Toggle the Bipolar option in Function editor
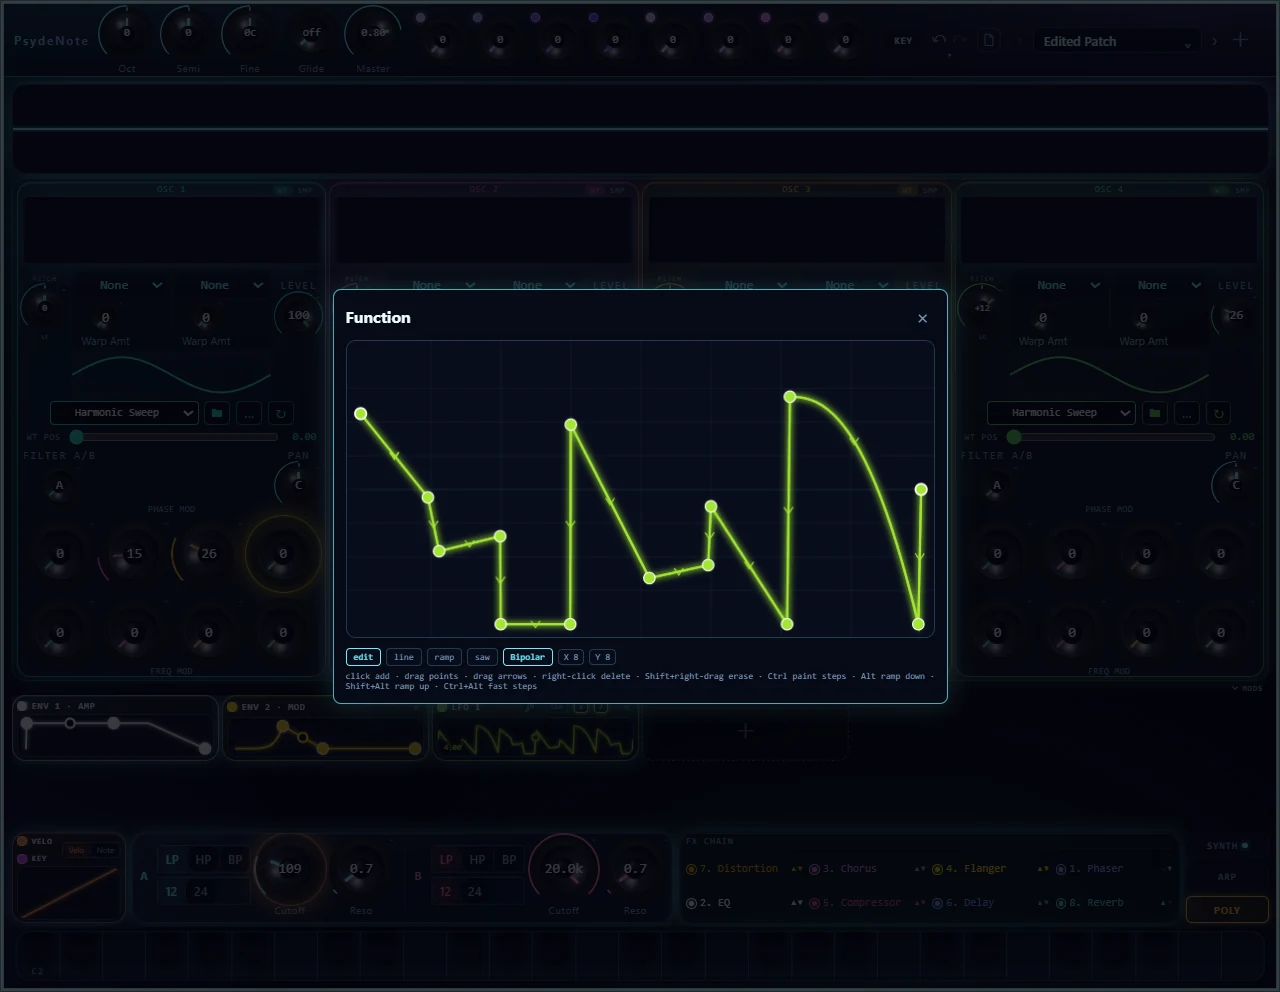Screen dimensions: 1280x992 (x=527, y=657)
